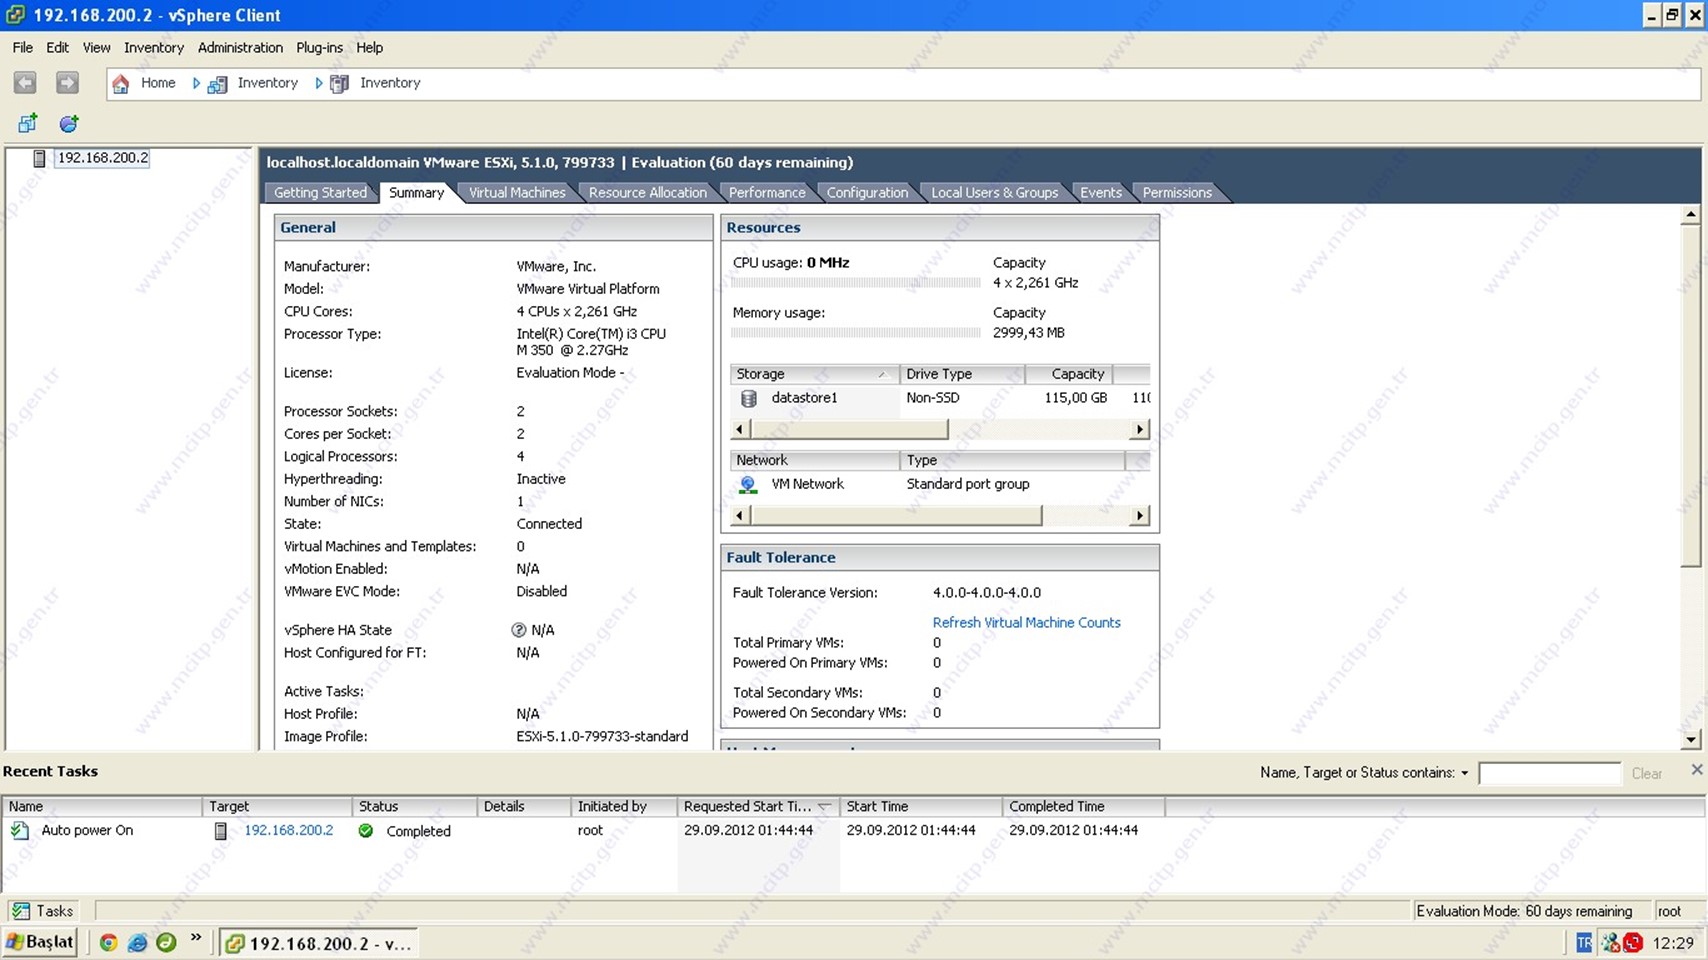Click the vSphere Client taskbar button
The image size is (1708, 960).
point(318,943)
